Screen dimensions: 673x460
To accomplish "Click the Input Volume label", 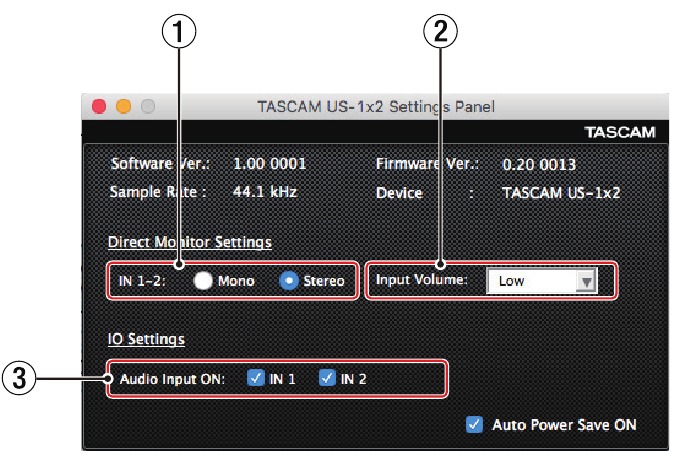I will pos(421,280).
